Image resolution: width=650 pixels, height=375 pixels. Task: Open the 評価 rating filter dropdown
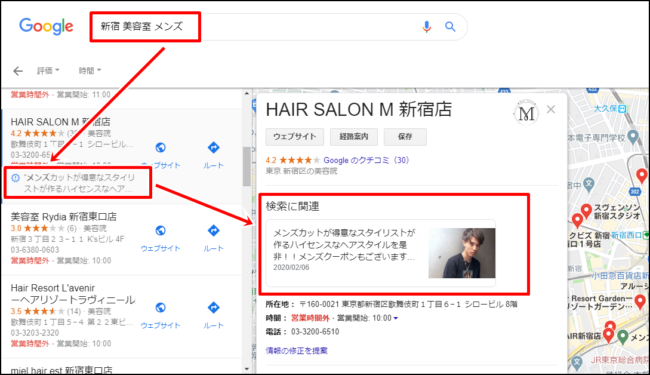pos(48,70)
